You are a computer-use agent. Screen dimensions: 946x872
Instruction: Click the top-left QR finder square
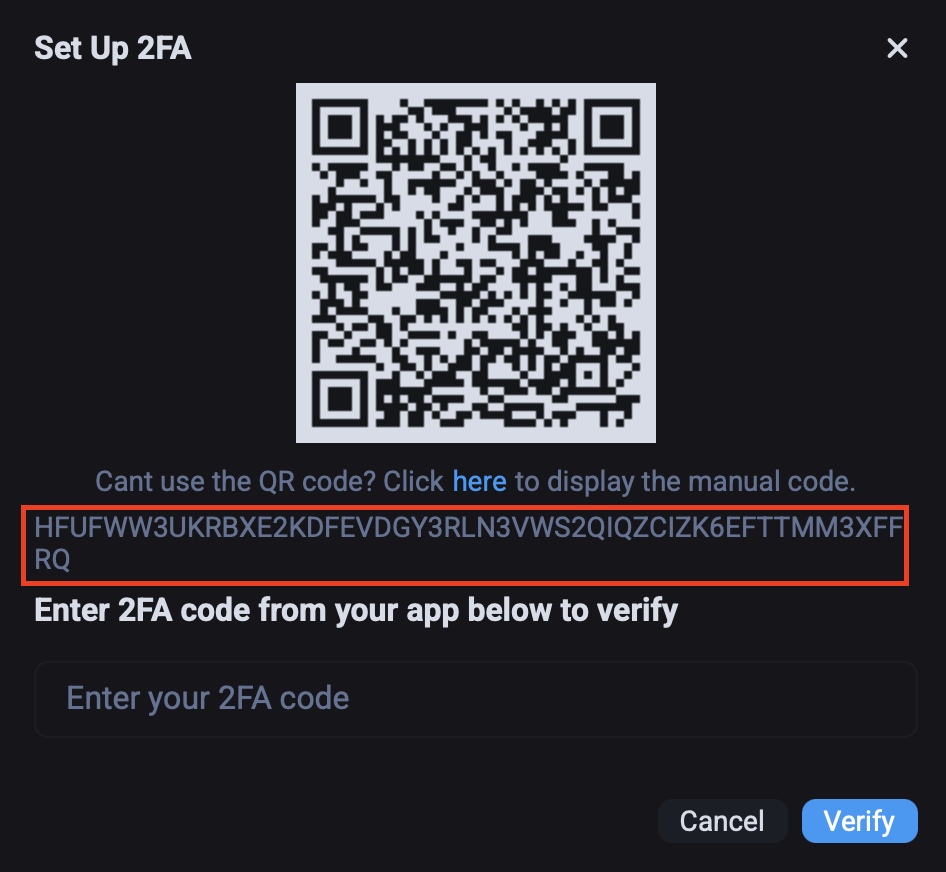[340, 127]
